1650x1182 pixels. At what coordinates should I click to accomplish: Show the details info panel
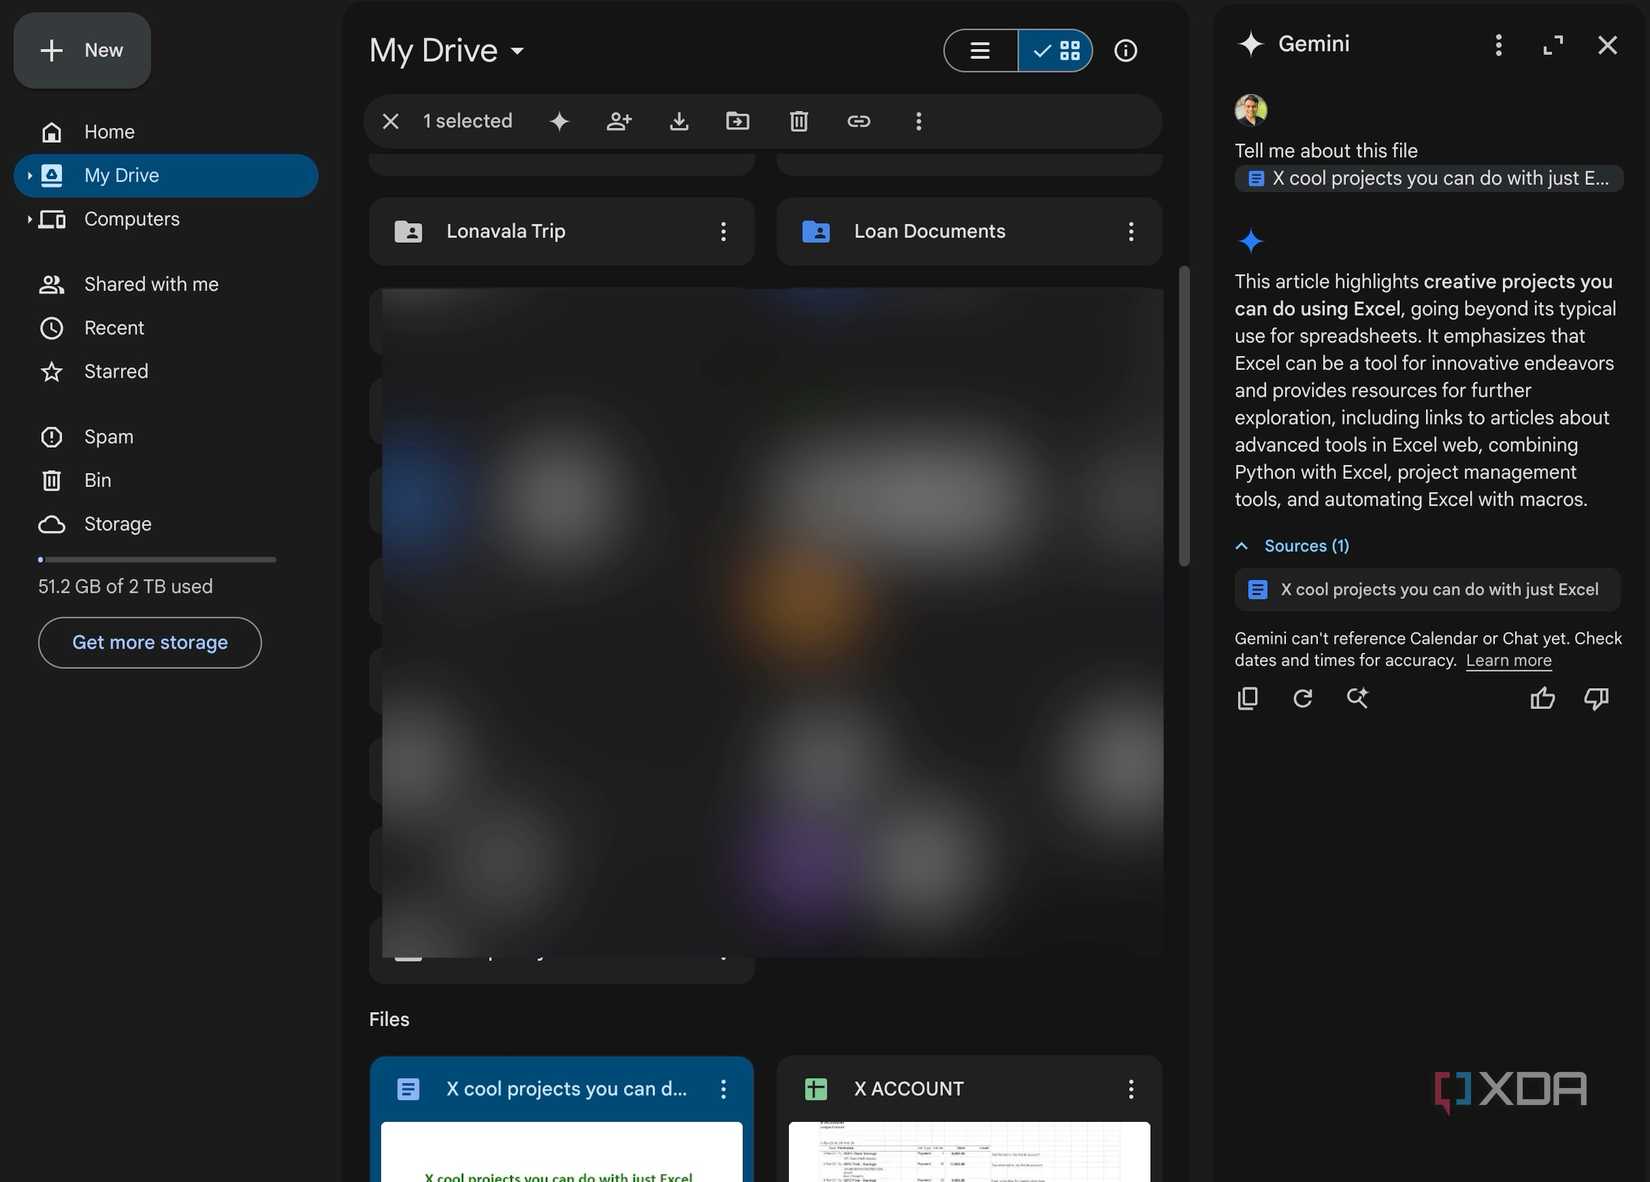pyautogui.click(x=1126, y=51)
